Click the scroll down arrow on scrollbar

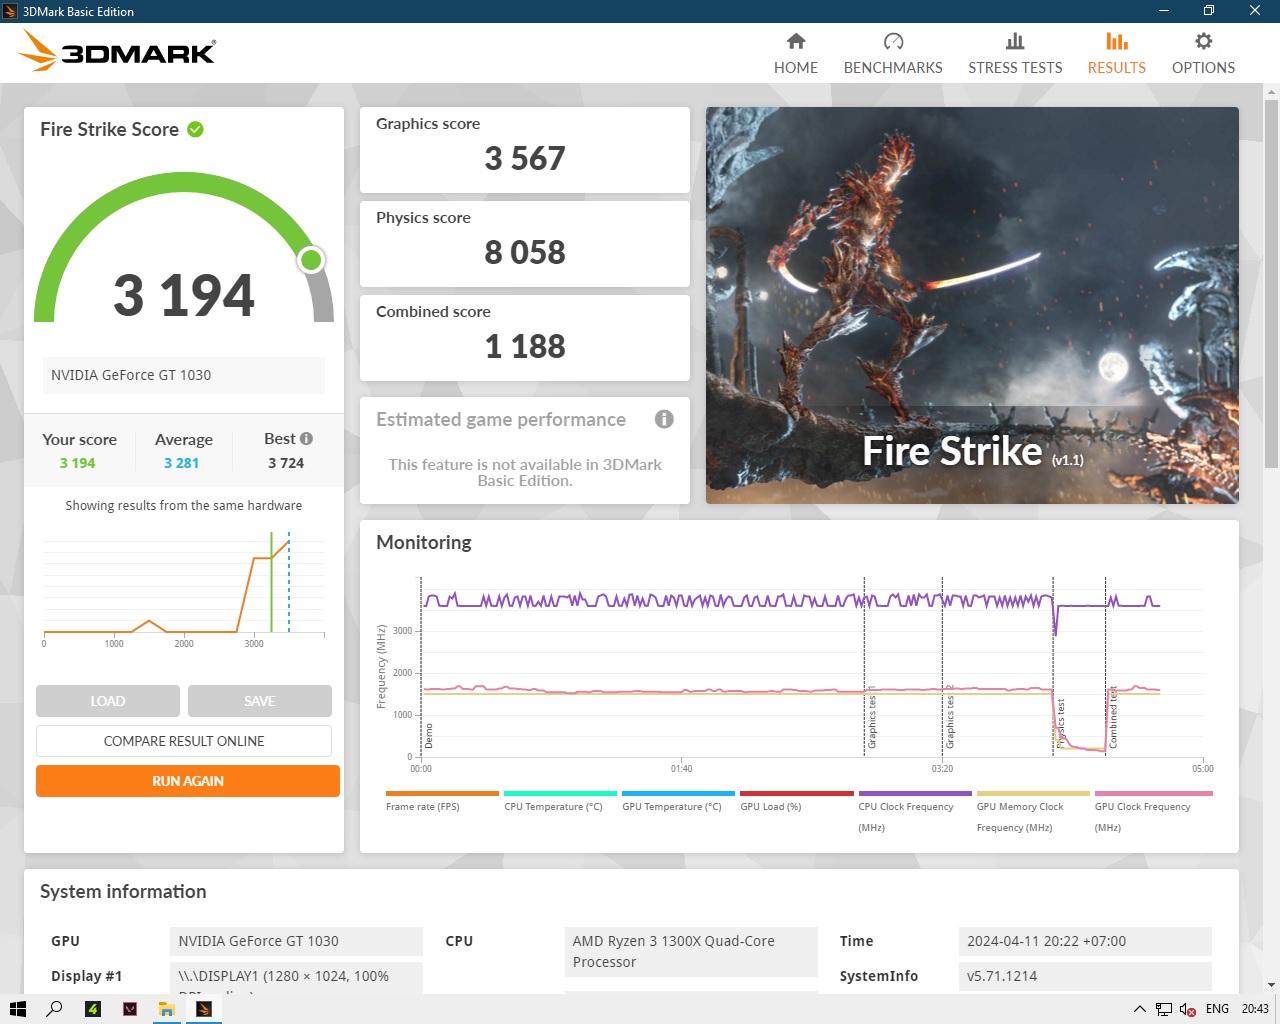pos(1271,985)
